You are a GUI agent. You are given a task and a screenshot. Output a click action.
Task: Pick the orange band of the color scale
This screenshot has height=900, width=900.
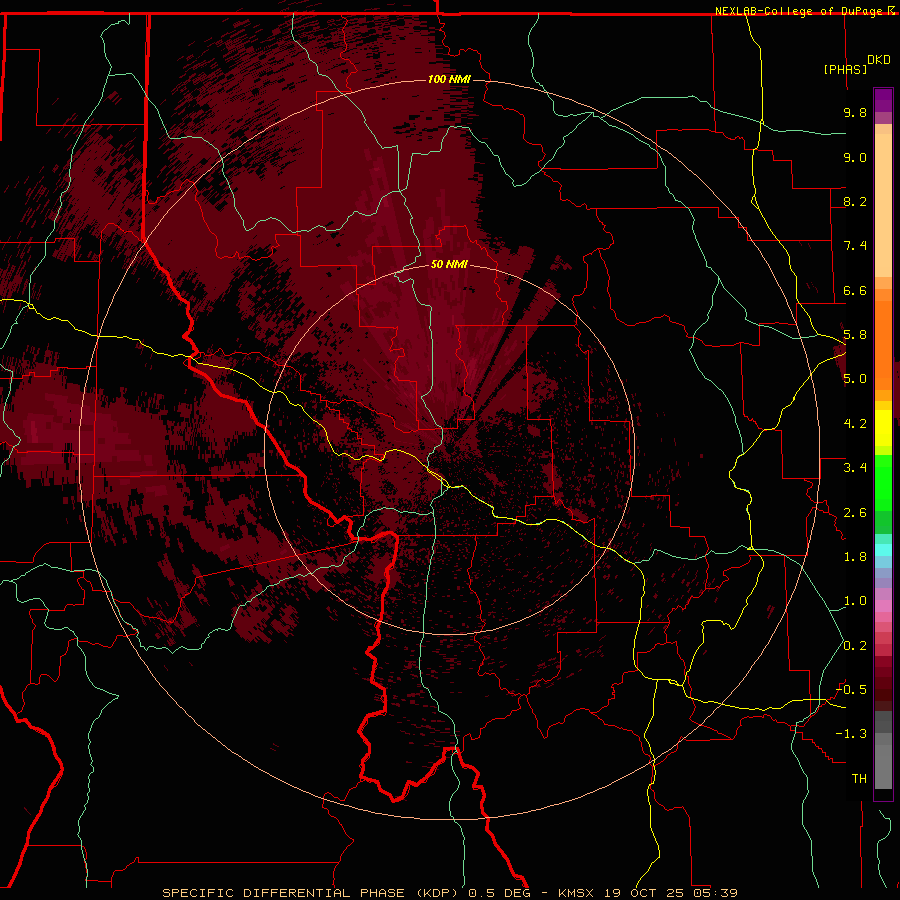[883, 345]
